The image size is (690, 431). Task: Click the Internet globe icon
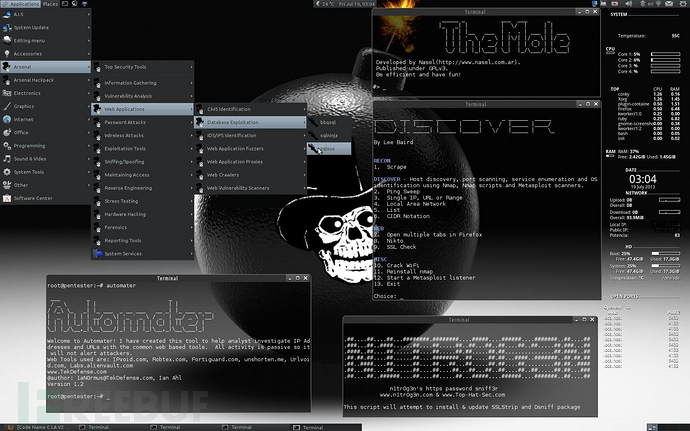pyautogui.click(x=7, y=119)
